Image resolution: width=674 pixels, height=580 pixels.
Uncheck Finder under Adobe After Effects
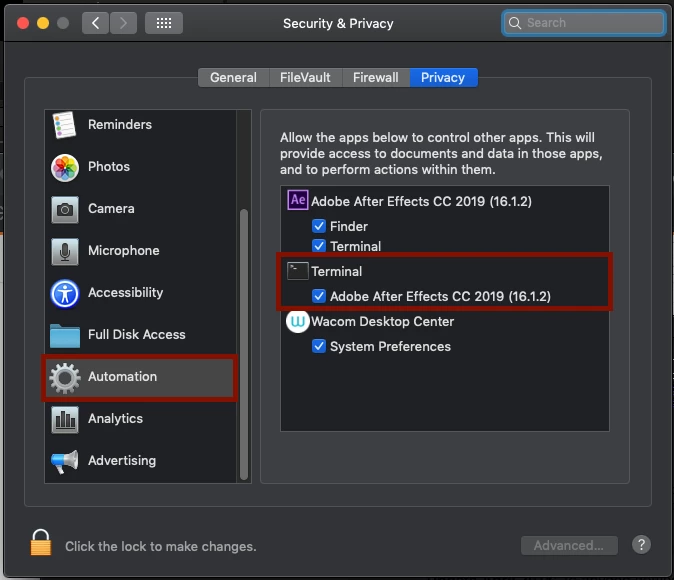click(x=319, y=226)
